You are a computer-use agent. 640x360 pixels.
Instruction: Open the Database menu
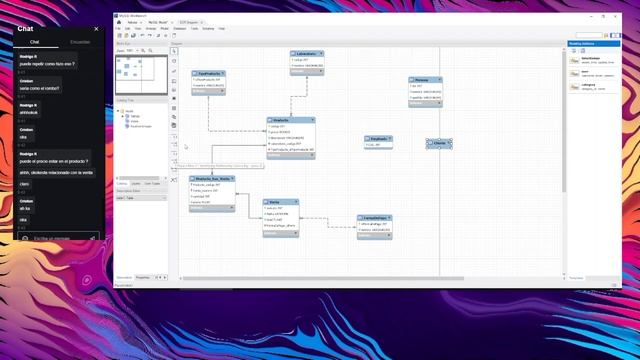180,29
